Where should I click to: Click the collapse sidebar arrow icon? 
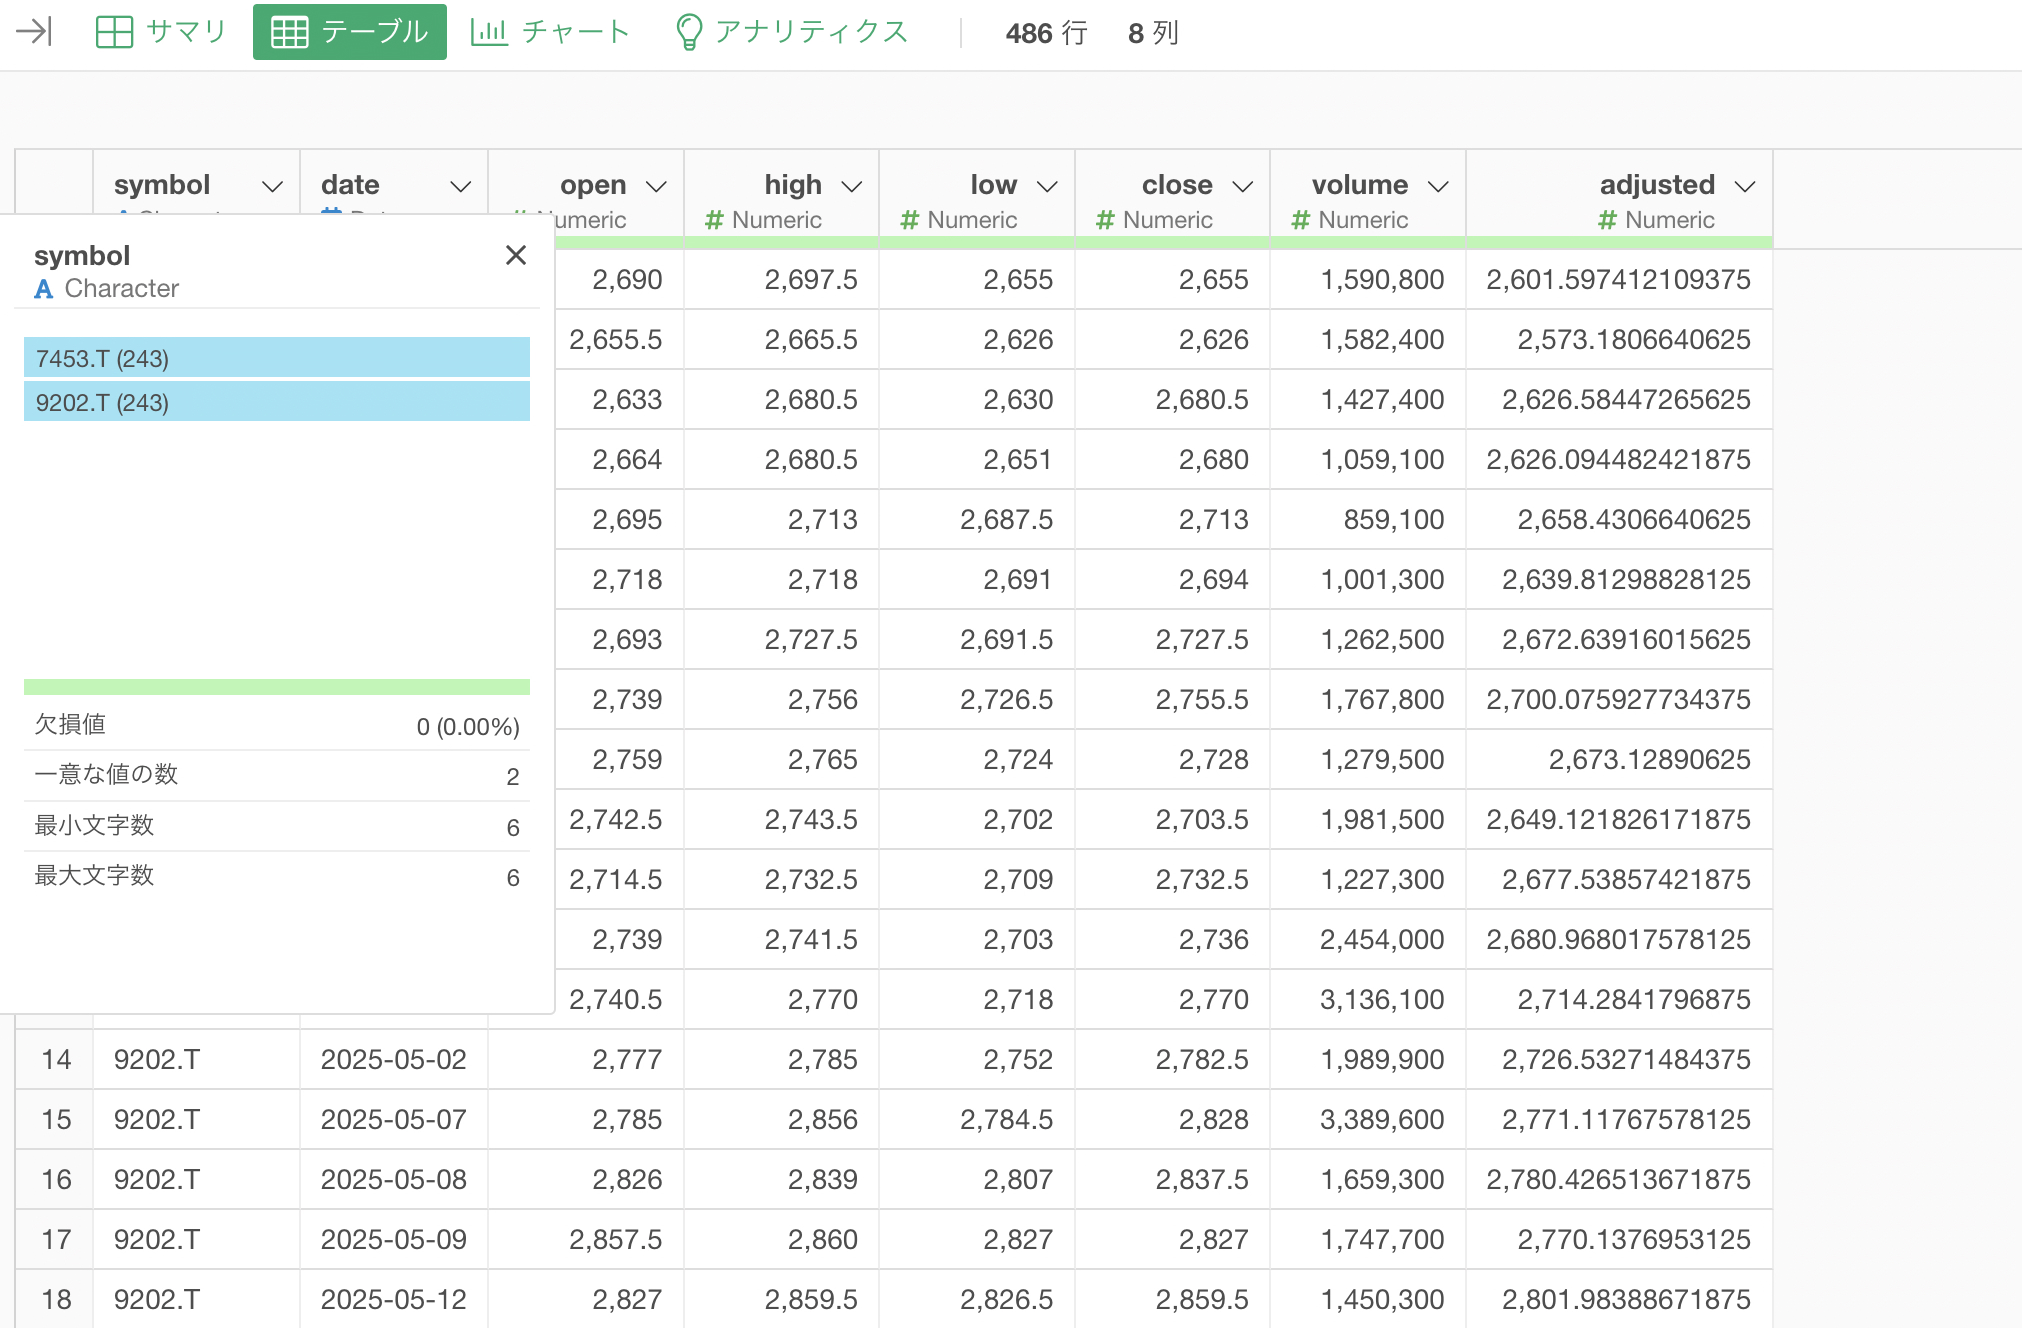(x=34, y=32)
